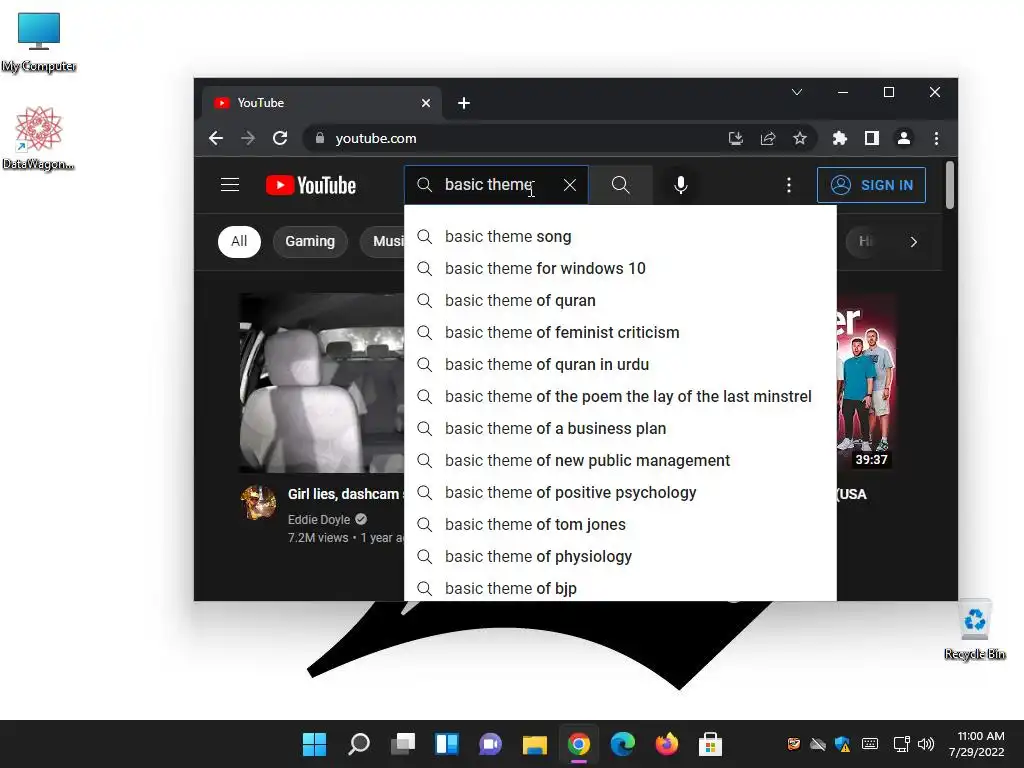Open the volume control in system tray
Screen dimensions: 1024x768
(925, 744)
